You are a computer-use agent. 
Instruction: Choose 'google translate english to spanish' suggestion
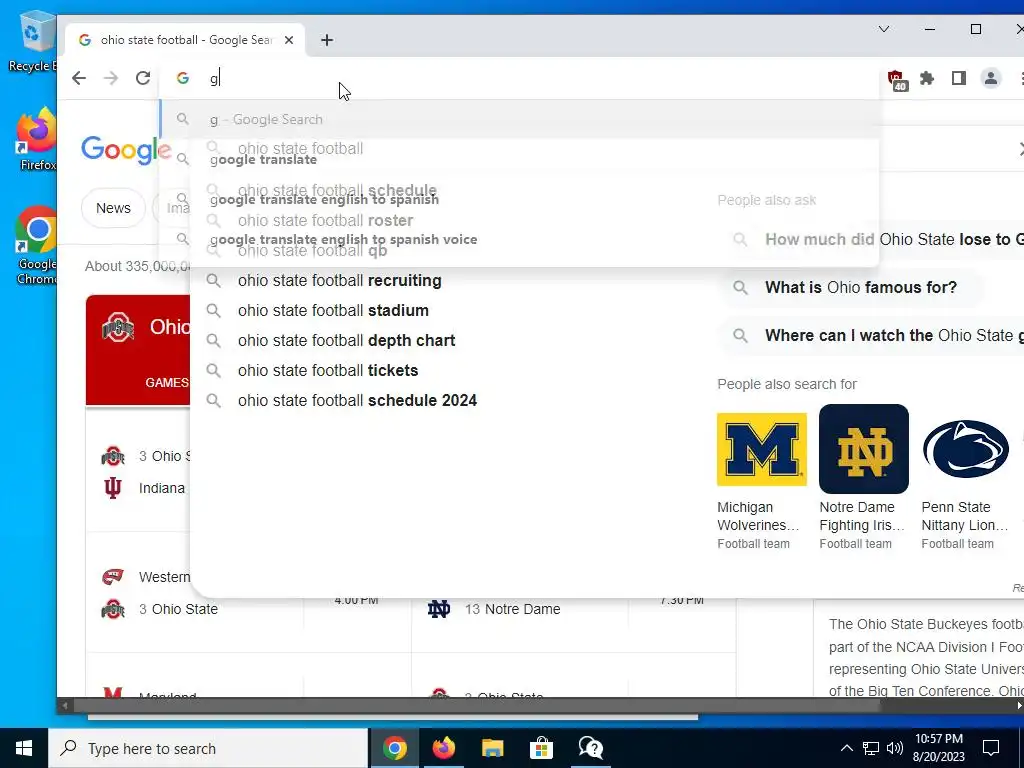pos(519,199)
